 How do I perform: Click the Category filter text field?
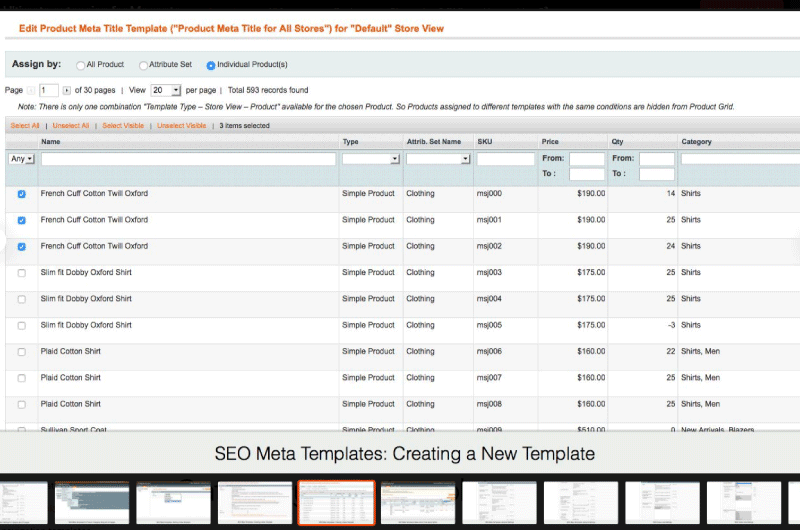[x=740, y=159]
